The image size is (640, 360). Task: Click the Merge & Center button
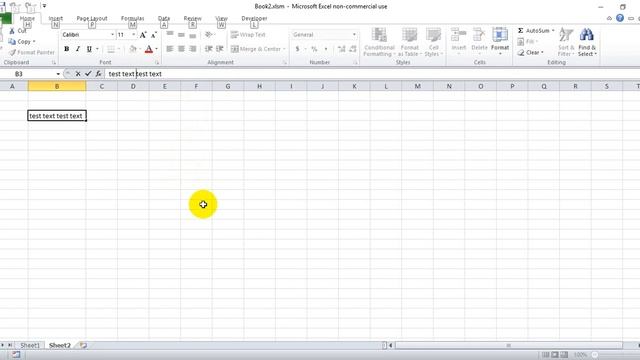click(256, 49)
